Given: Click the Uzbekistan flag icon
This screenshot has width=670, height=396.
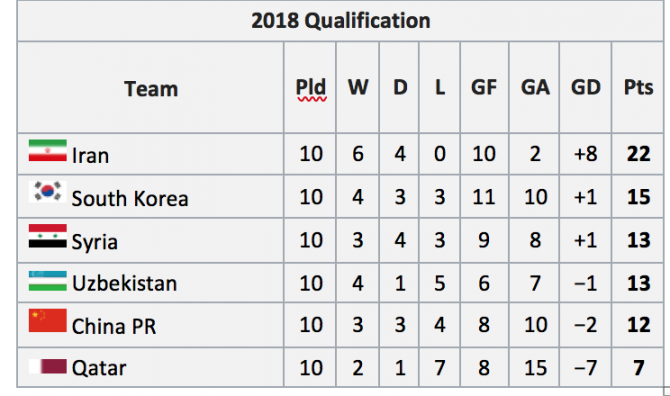Looking at the screenshot, I should coord(47,281).
